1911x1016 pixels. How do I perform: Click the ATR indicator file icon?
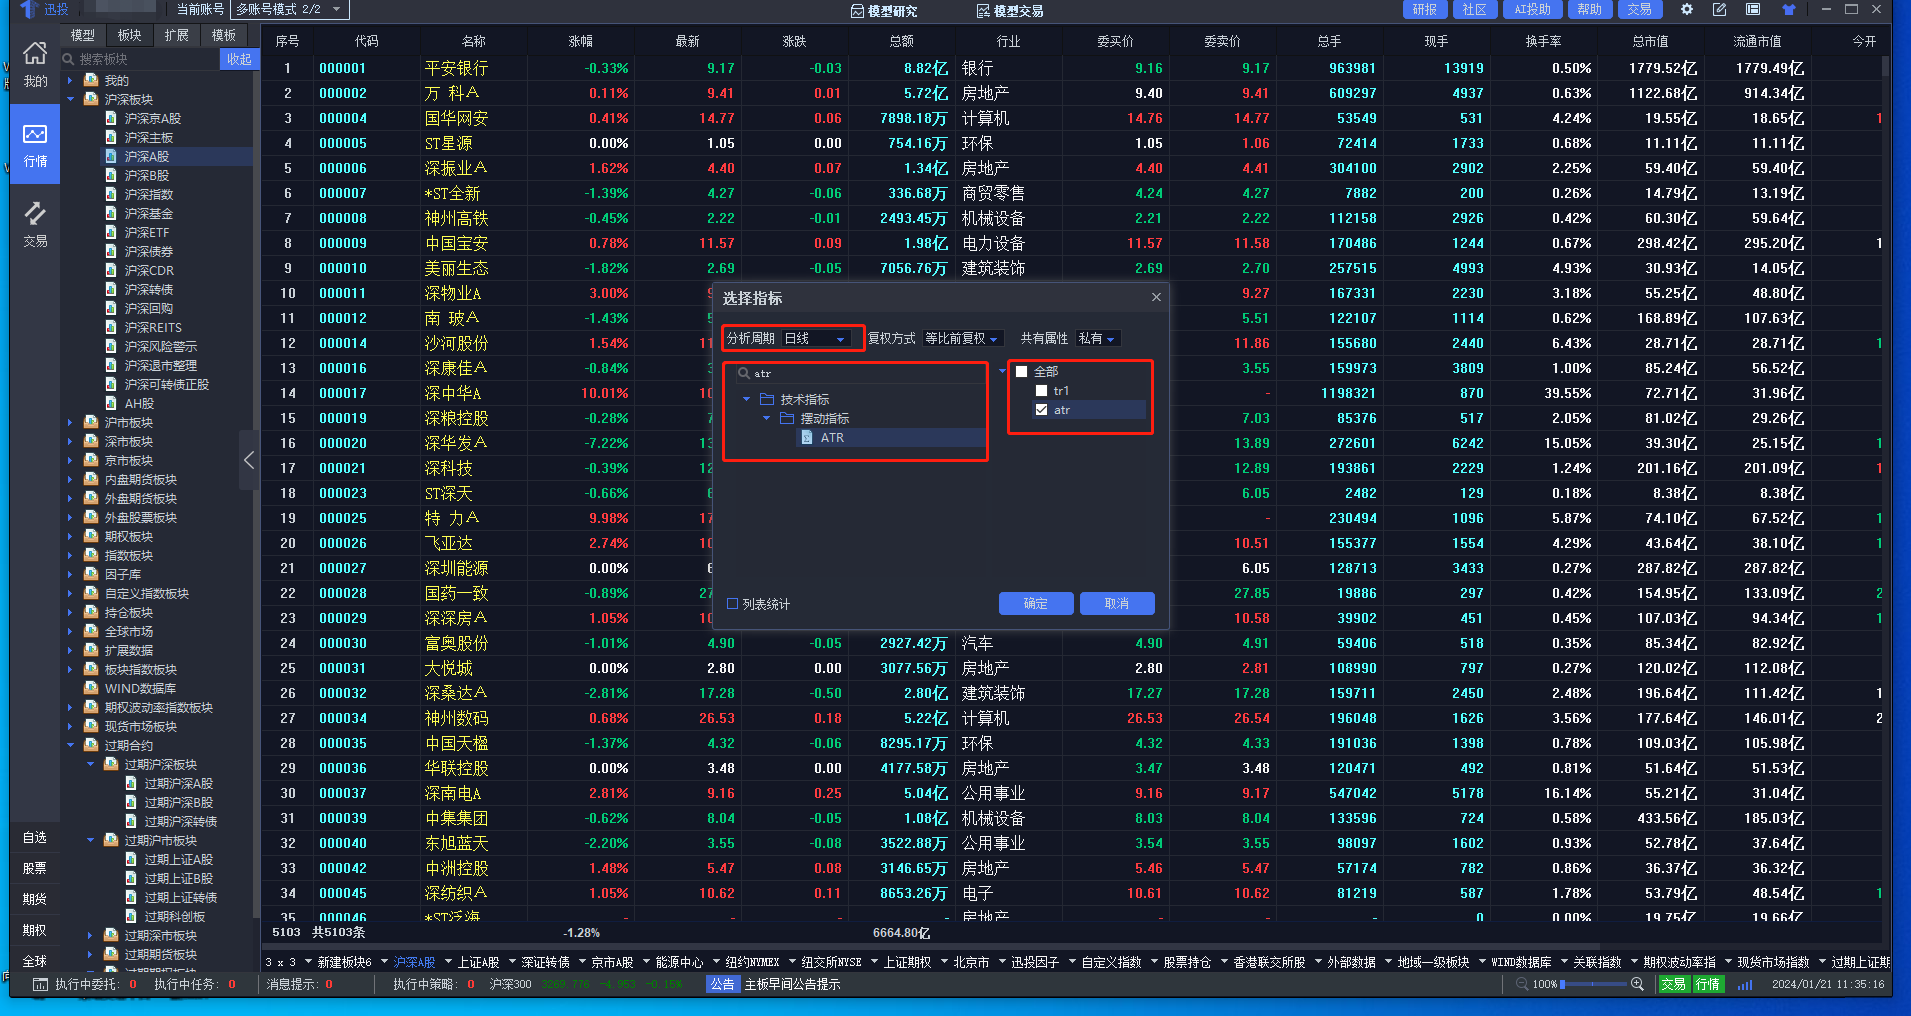(807, 437)
